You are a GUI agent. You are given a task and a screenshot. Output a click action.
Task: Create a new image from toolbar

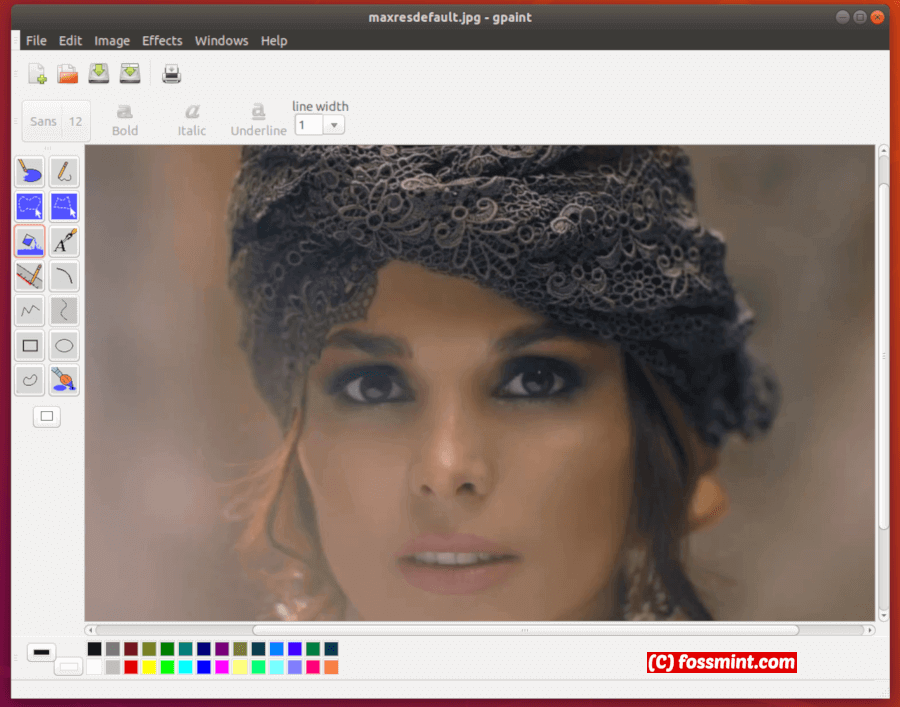pyautogui.click(x=37, y=73)
